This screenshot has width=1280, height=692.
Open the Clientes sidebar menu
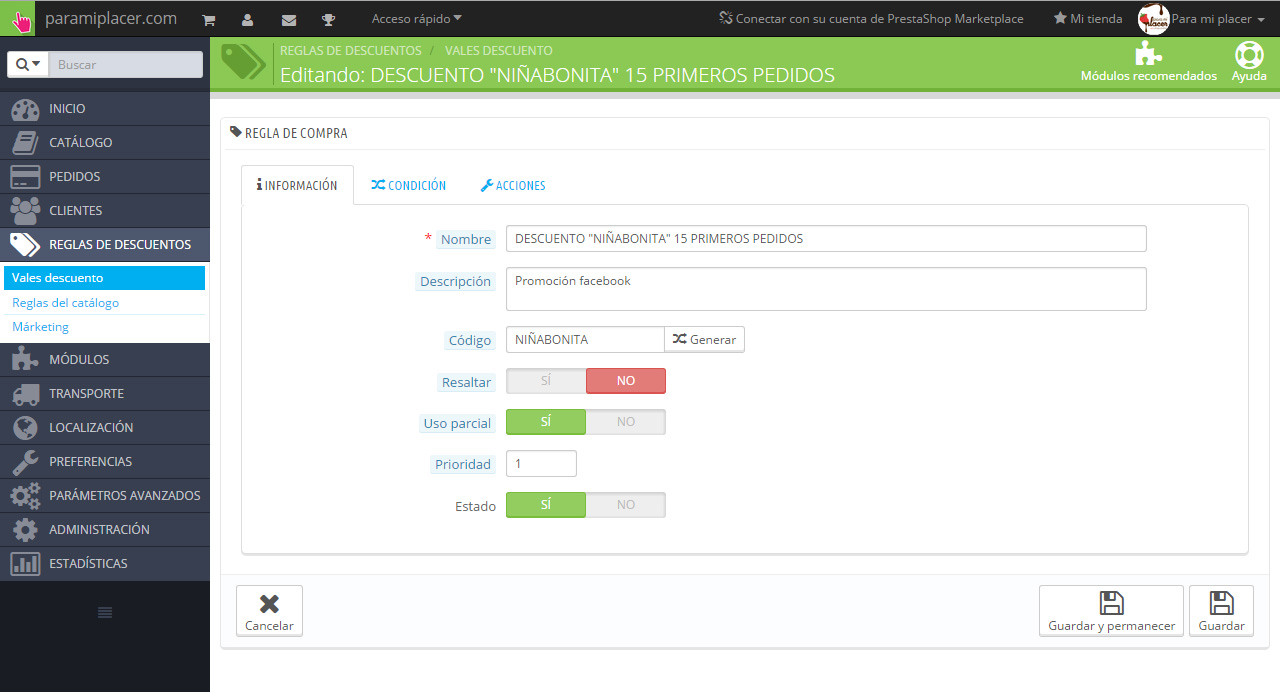click(105, 210)
